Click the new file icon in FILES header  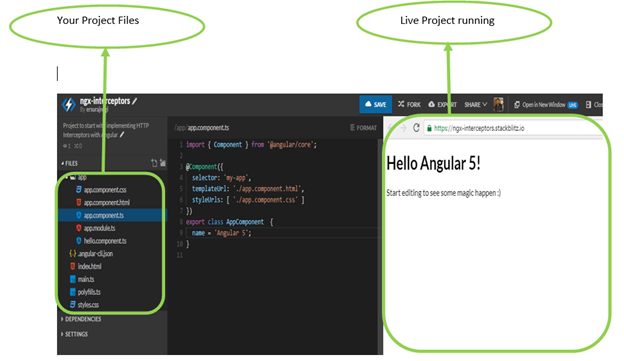click(154, 163)
